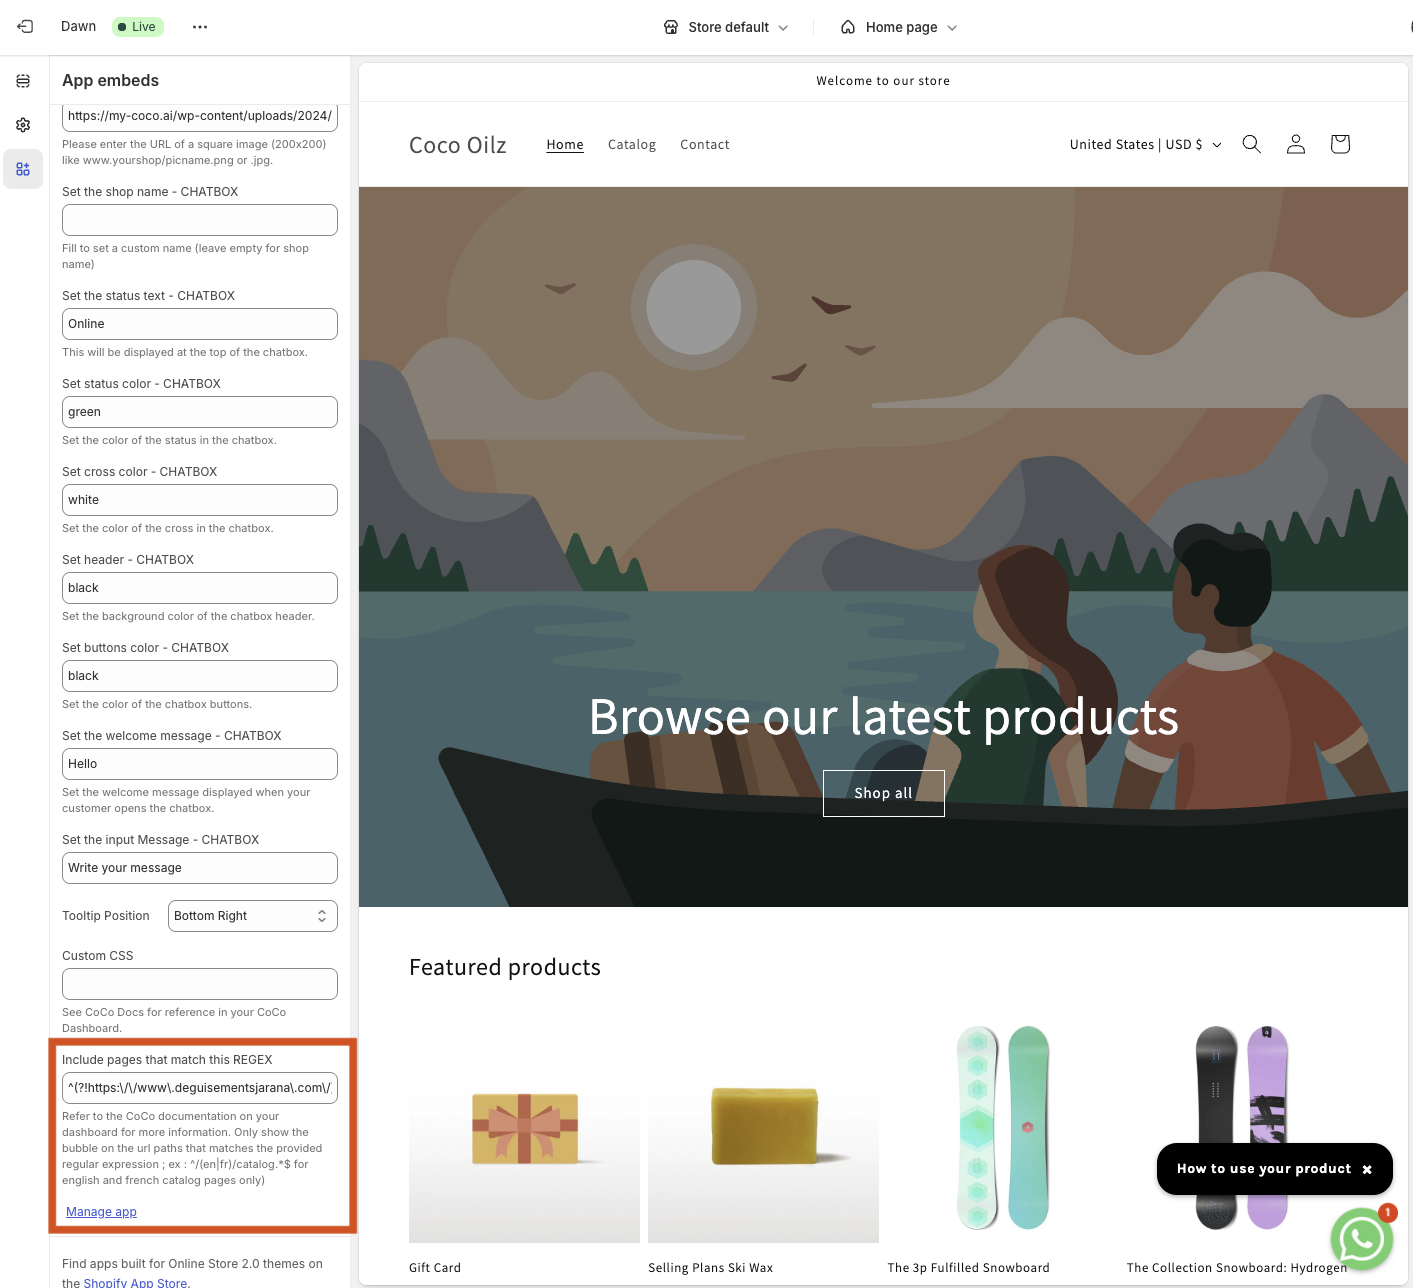Image resolution: width=1413 pixels, height=1288 pixels.
Task: Open the United States USD currency selector
Action: [1145, 144]
